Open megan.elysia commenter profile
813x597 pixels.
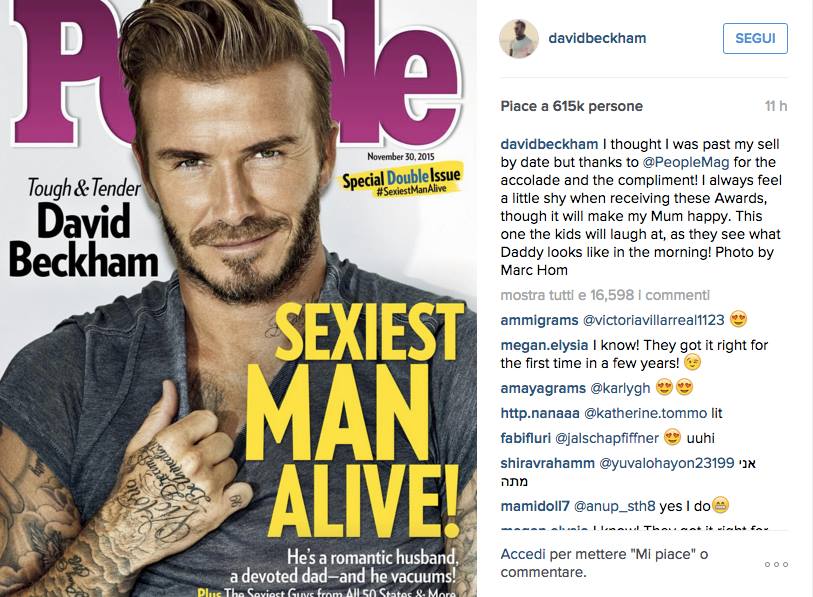544,345
